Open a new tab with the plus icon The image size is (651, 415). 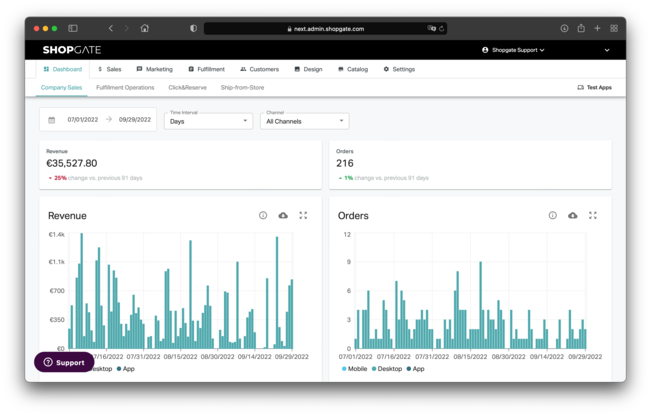tap(597, 28)
